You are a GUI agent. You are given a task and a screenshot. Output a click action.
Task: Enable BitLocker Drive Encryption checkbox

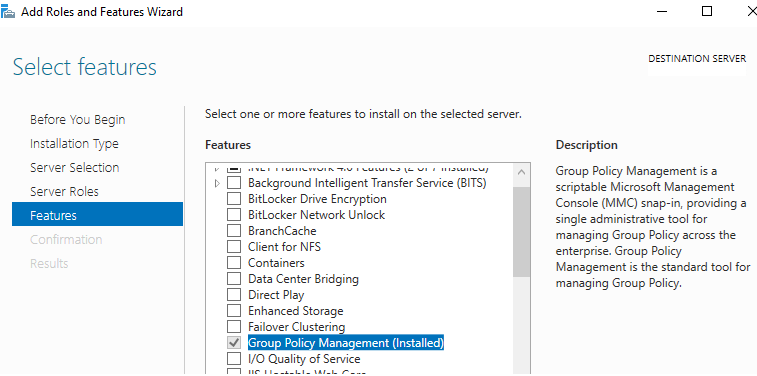tap(234, 199)
